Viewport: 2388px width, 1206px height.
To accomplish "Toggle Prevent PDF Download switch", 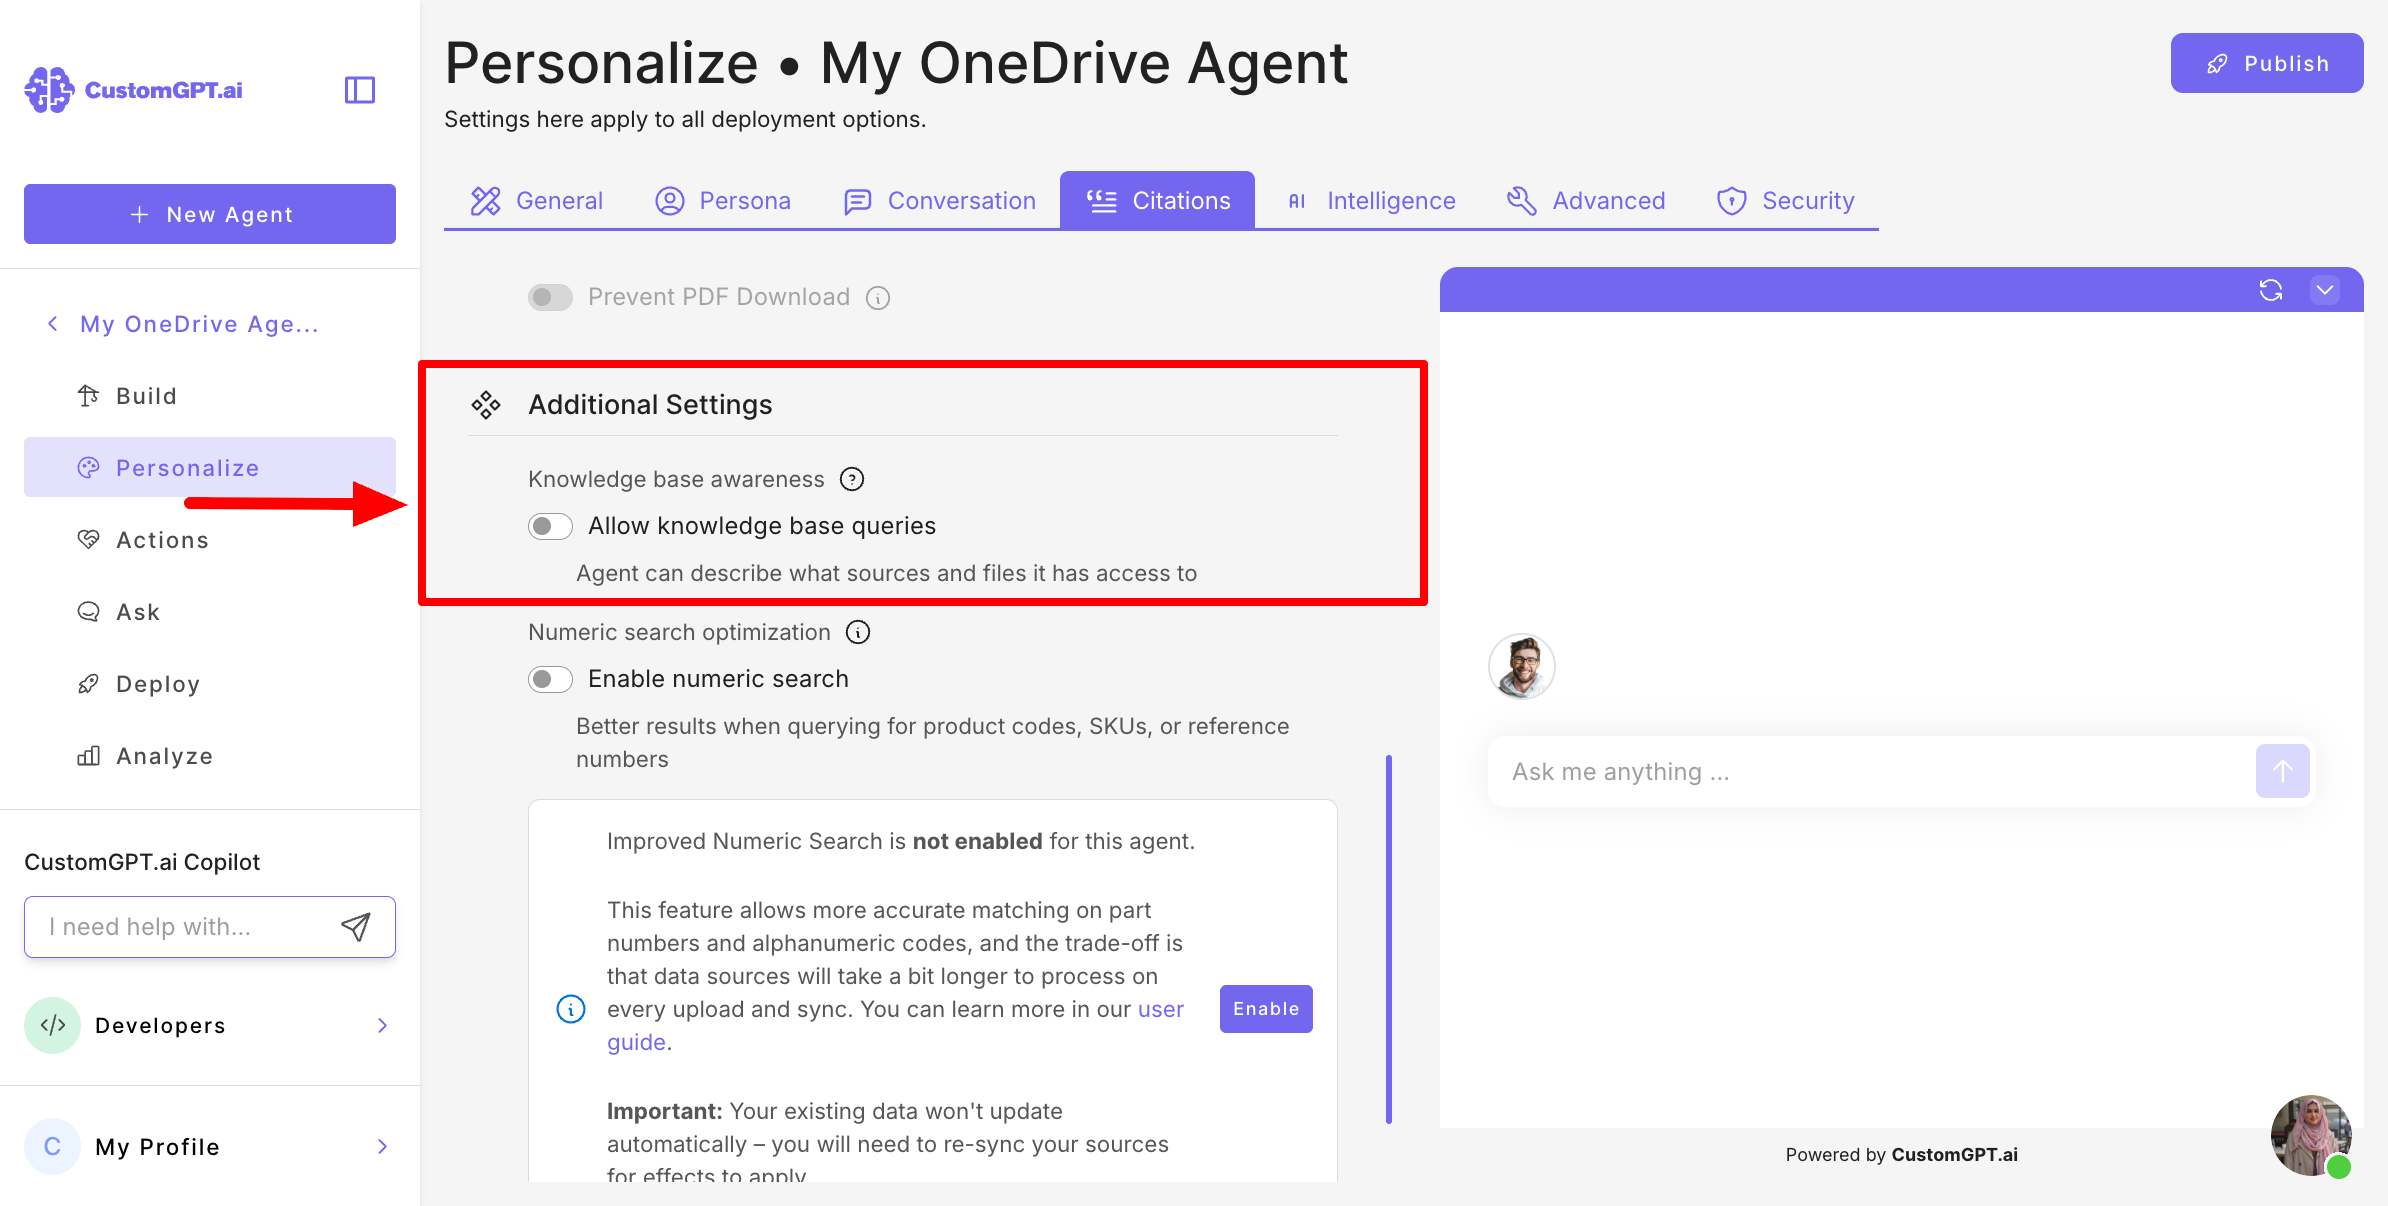I will (550, 297).
